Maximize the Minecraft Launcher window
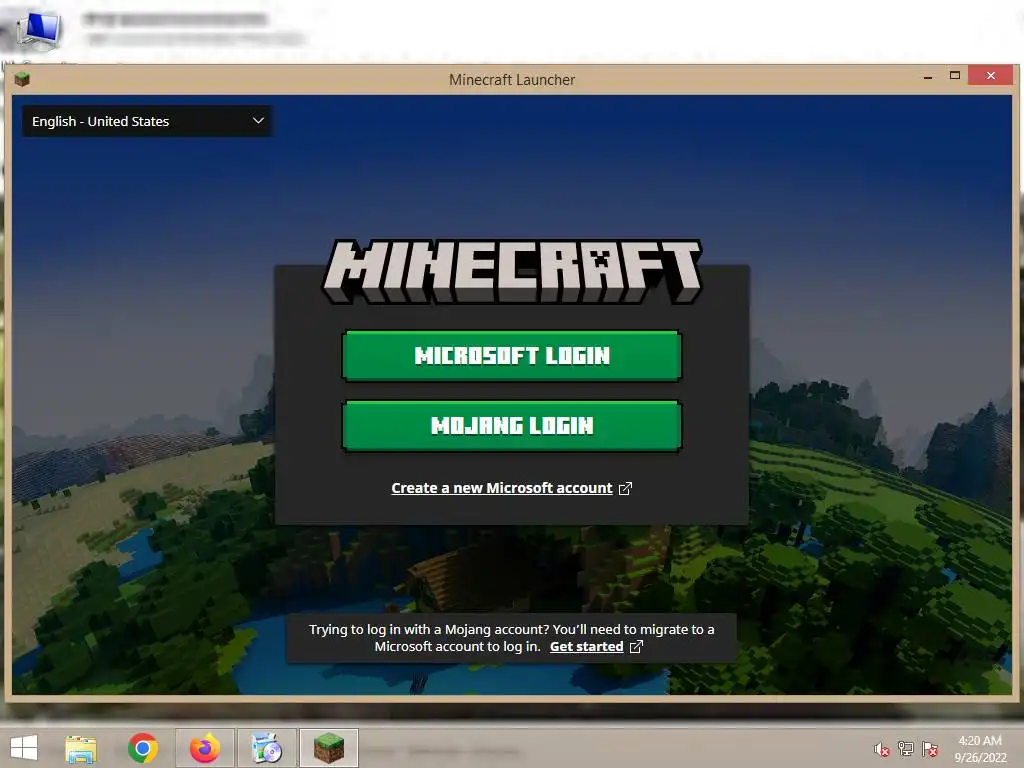This screenshot has width=1024, height=768. [x=955, y=76]
